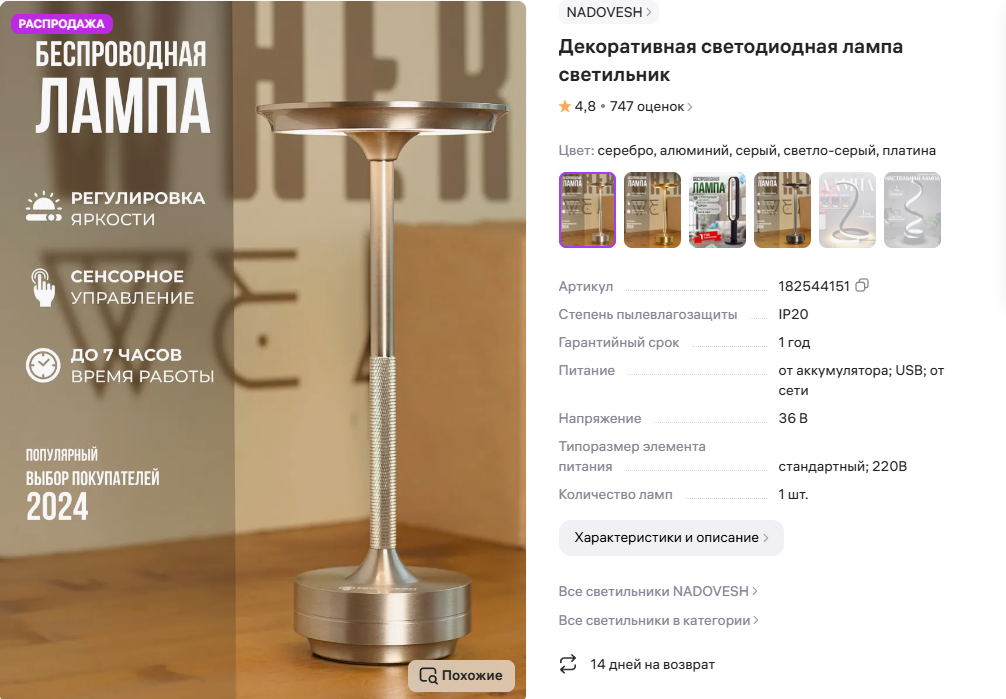Open the NADOVESH brand chip

608,12
